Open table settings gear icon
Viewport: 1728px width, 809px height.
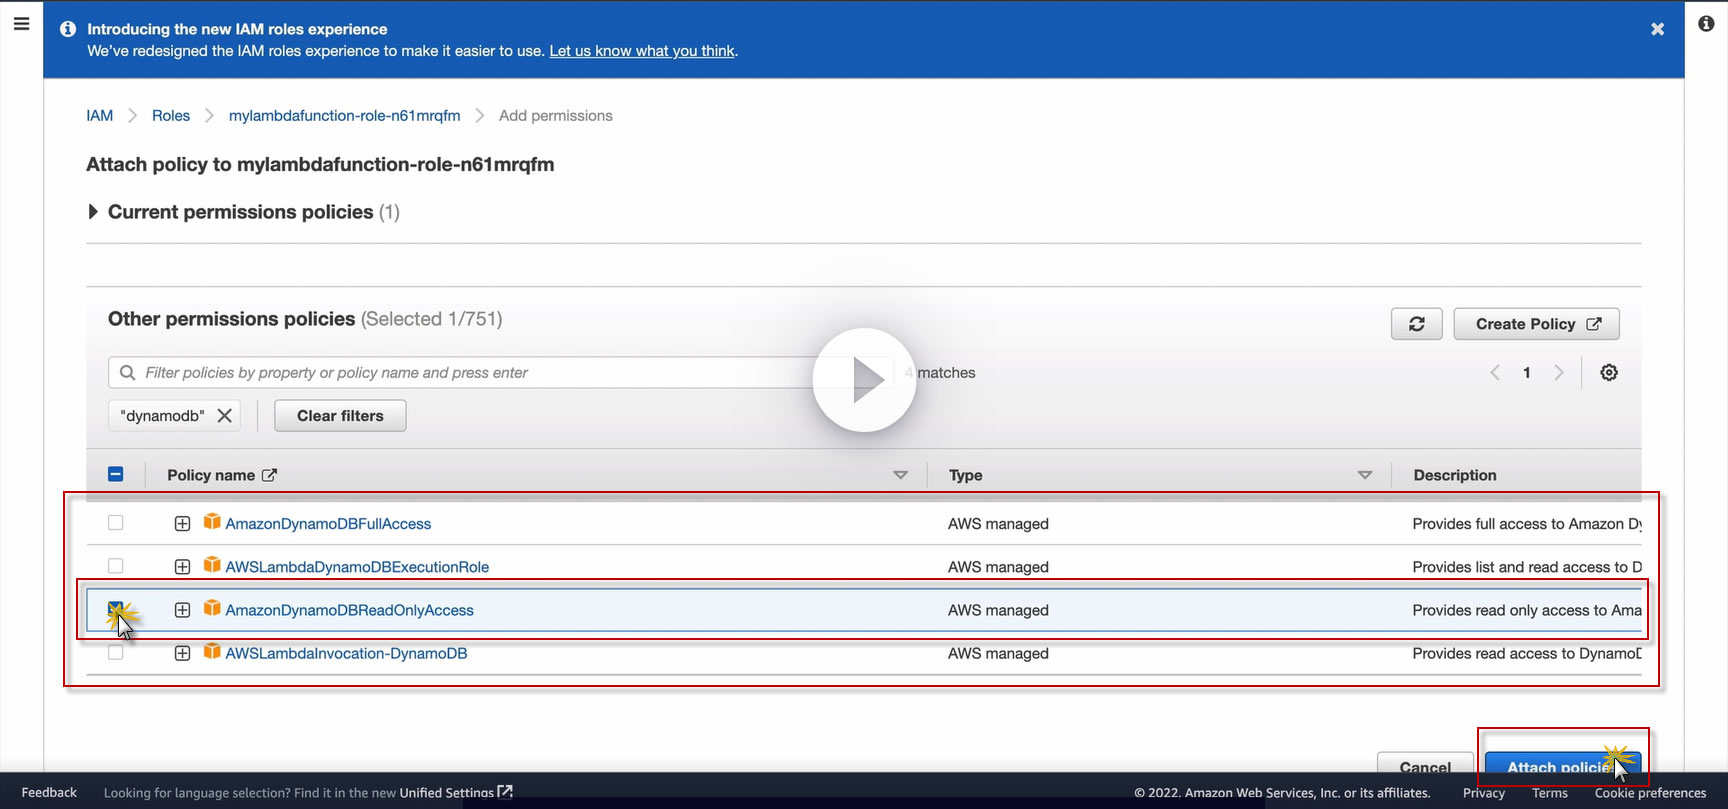click(x=1608, y=373)
